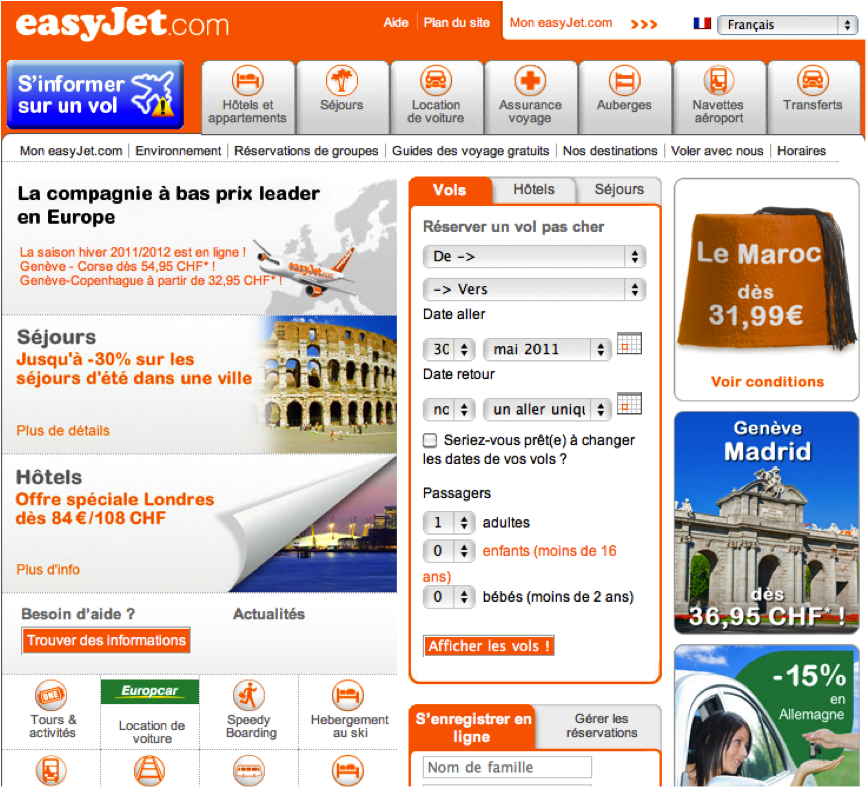Screen dimensions: 867x788
Task: Open Réservations de groupes menu item
Action: pos(306,151)
